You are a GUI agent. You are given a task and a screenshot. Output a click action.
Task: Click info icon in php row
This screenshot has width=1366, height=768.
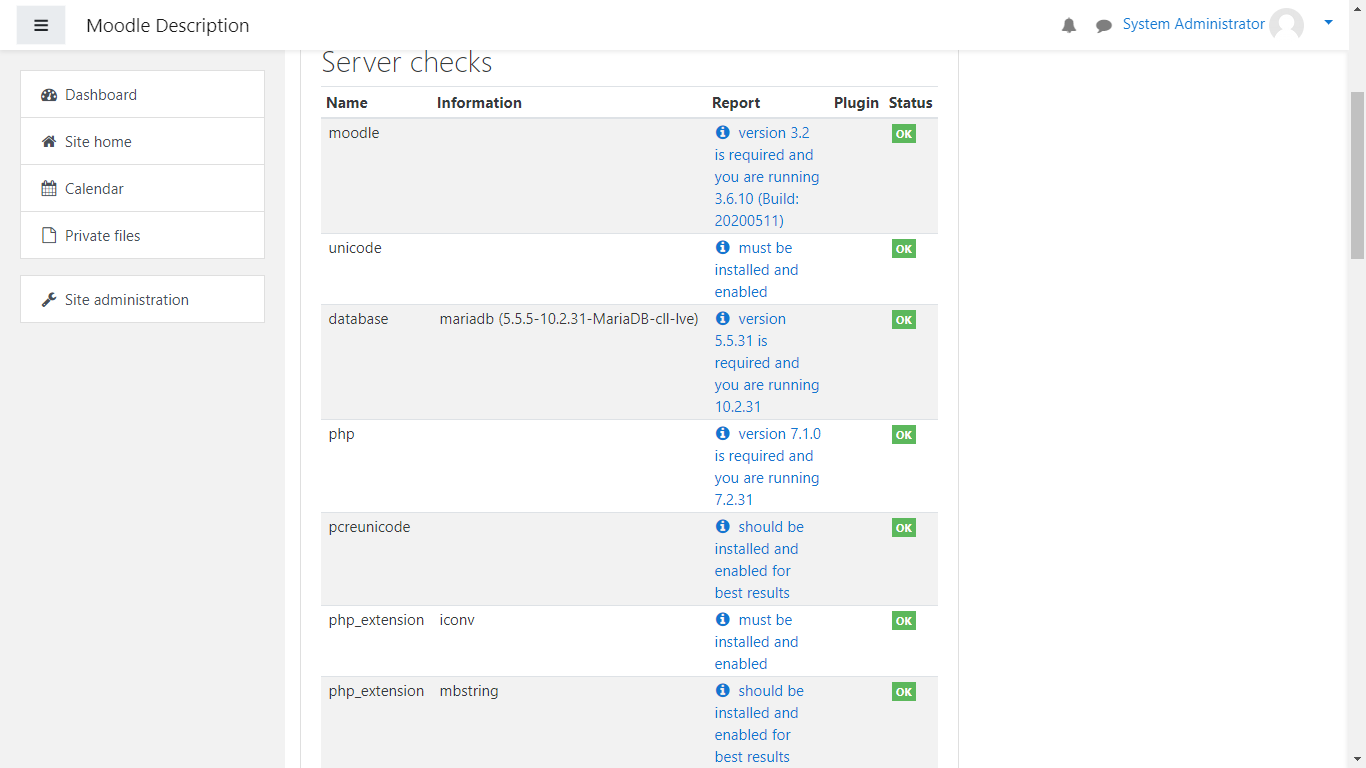pyautogui.click(x=723, y=433)
